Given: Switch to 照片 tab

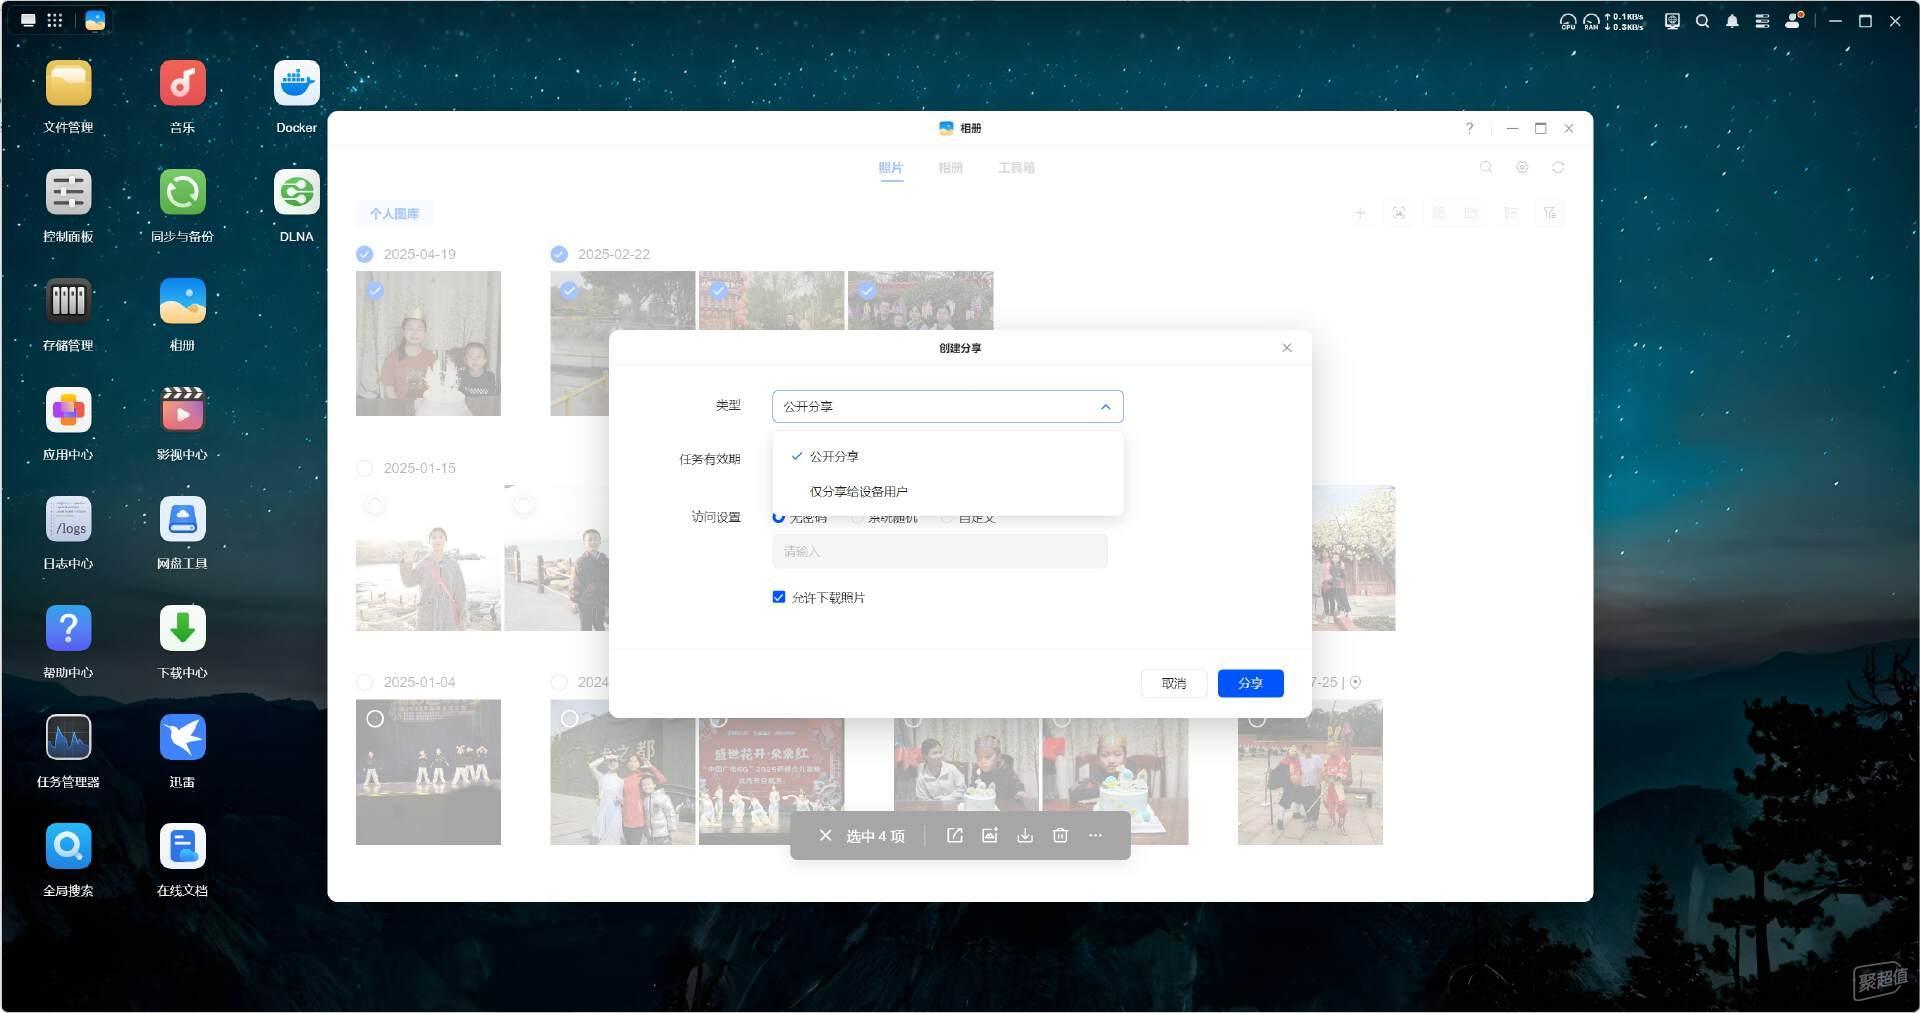Looking at the screenshot, I should point(891,168).
